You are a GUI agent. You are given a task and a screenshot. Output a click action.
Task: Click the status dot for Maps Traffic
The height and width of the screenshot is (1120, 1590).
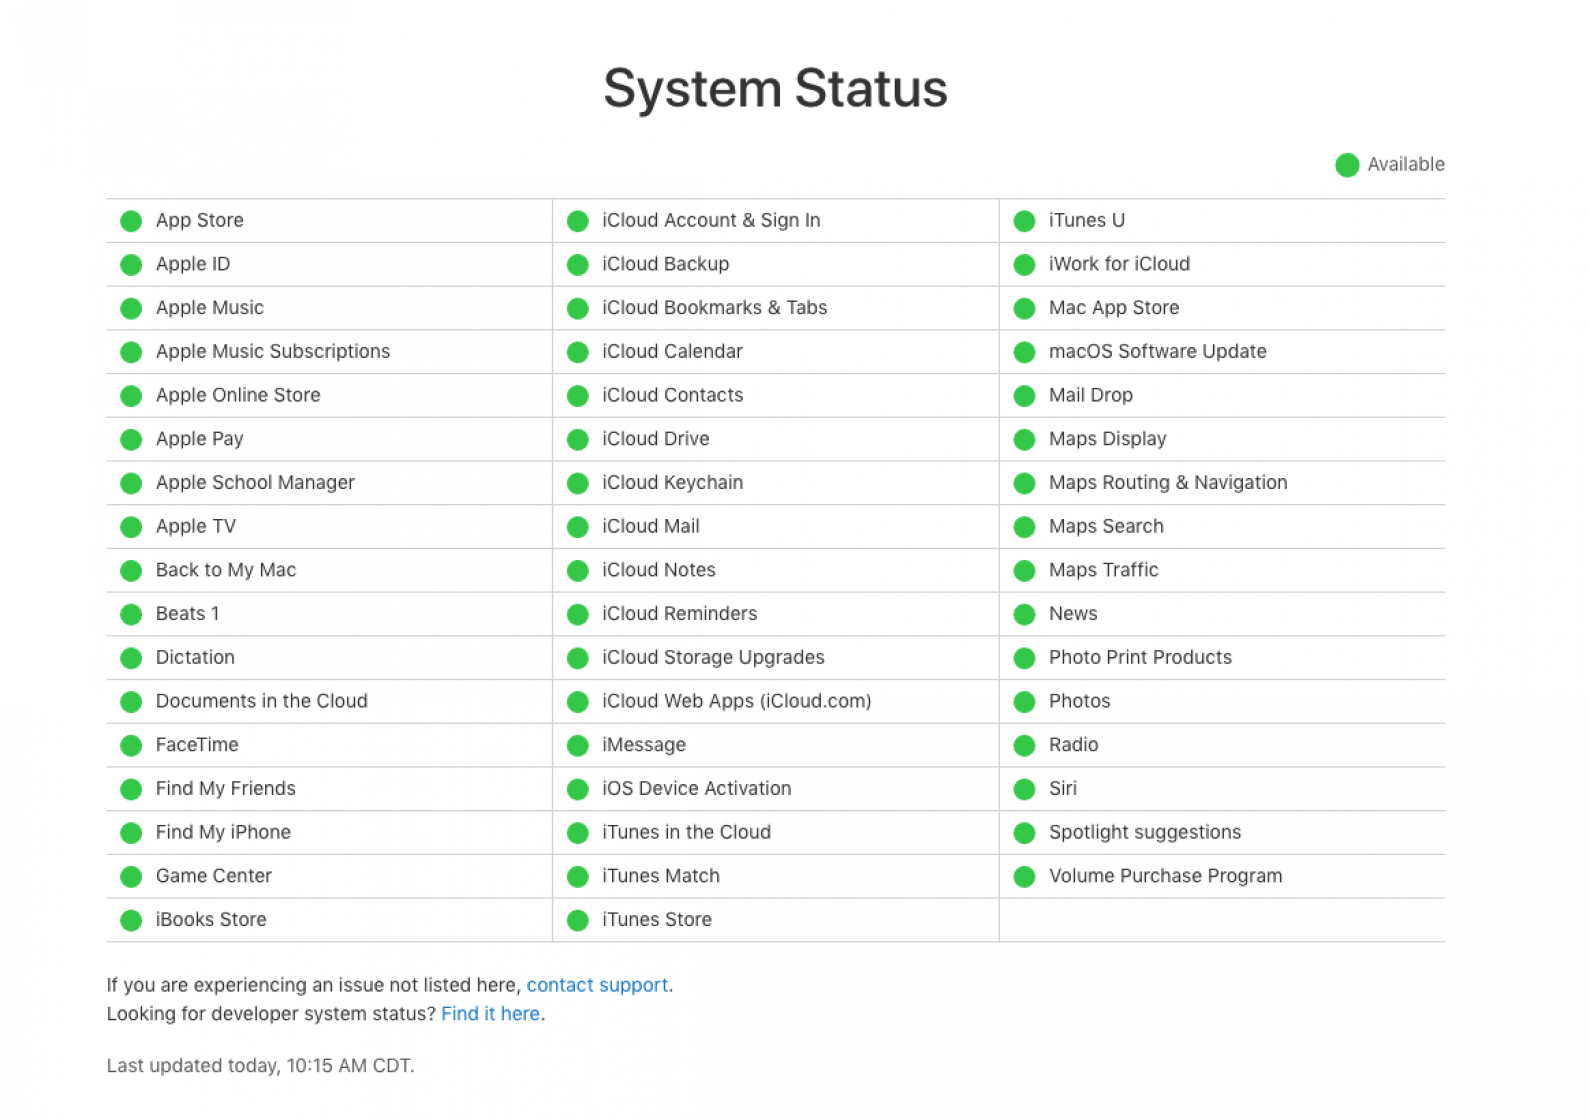click(1024, 571)
